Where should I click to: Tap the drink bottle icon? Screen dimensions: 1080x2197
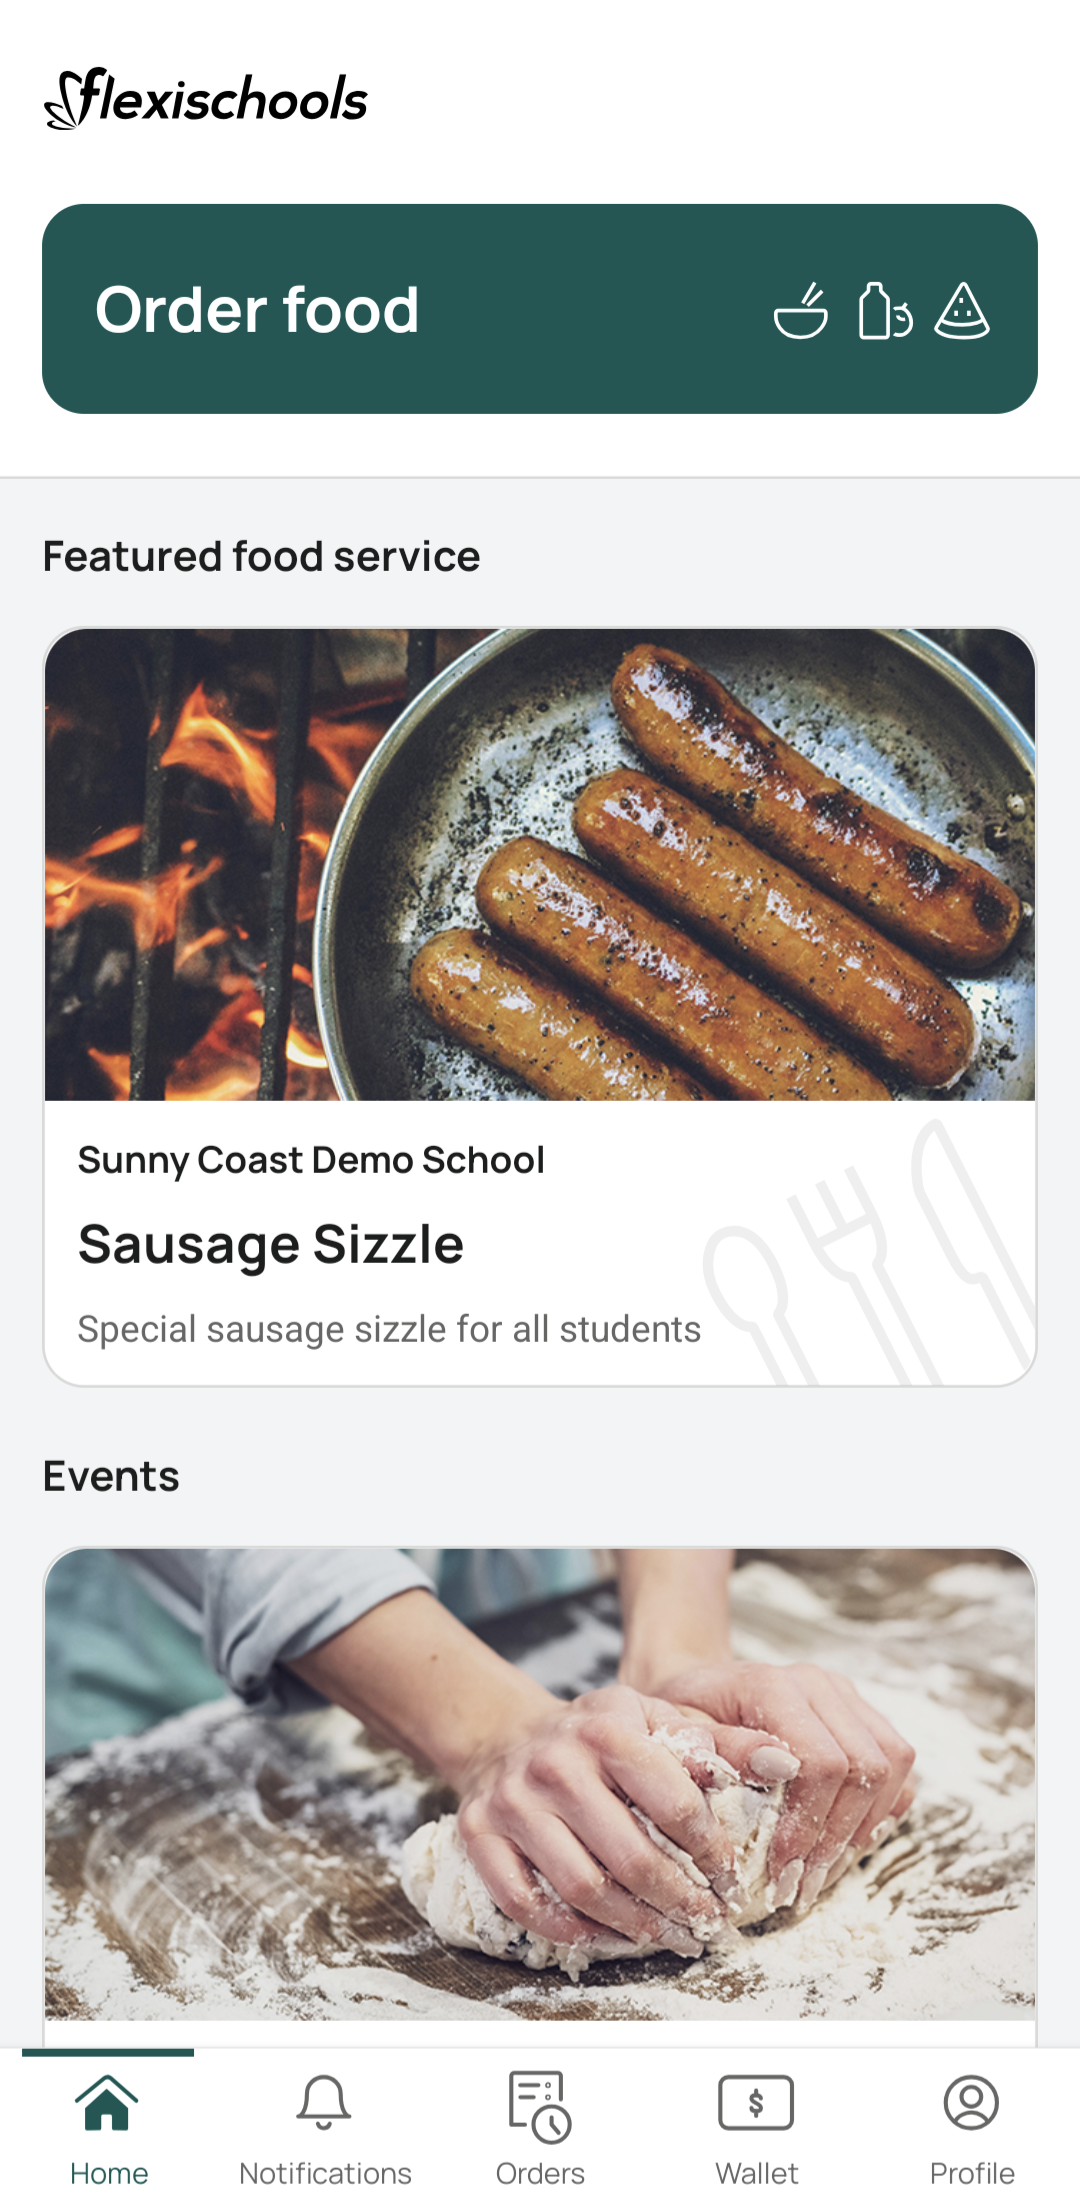(x=883, y=312)
